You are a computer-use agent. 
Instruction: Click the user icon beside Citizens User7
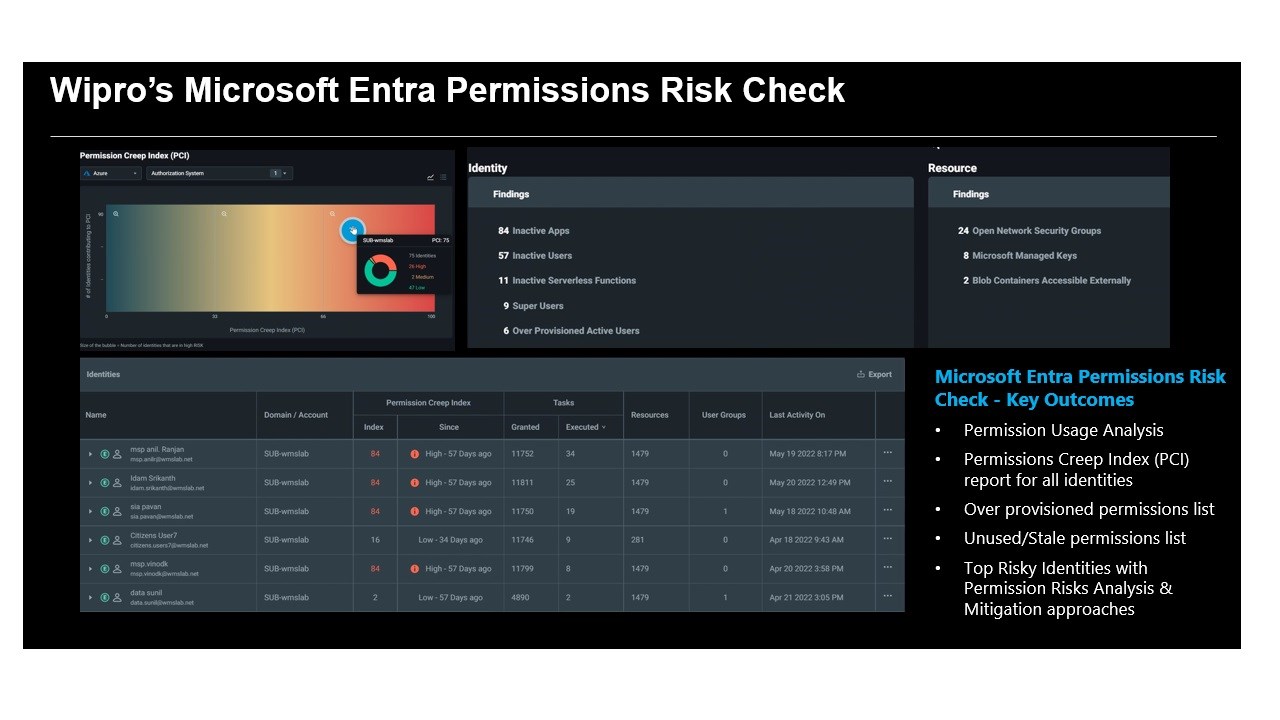coord(117,540)
